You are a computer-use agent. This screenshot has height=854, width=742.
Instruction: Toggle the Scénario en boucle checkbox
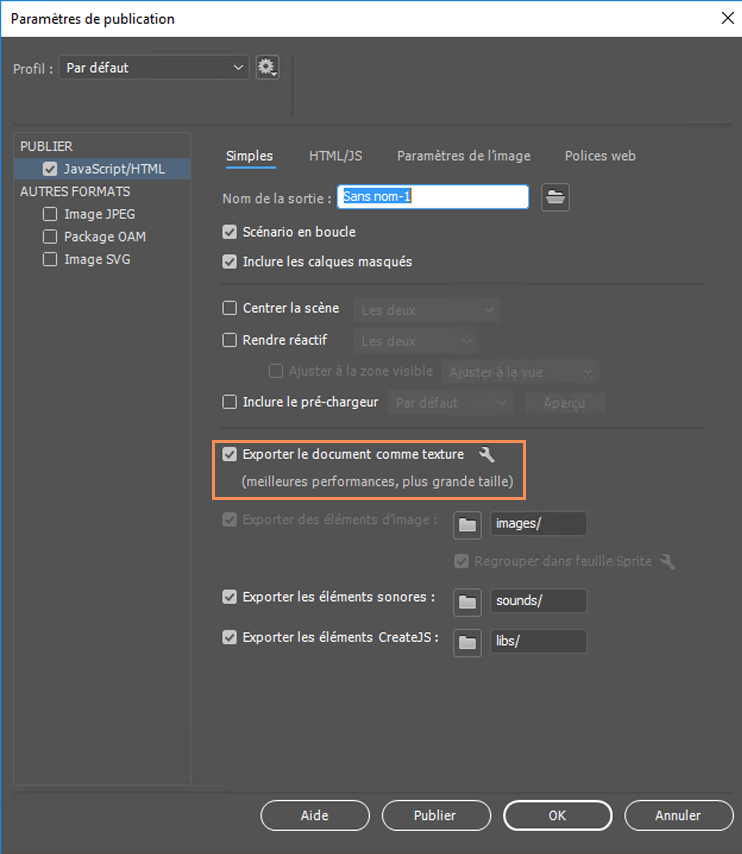pyautogui.click(x=230, y=232)
